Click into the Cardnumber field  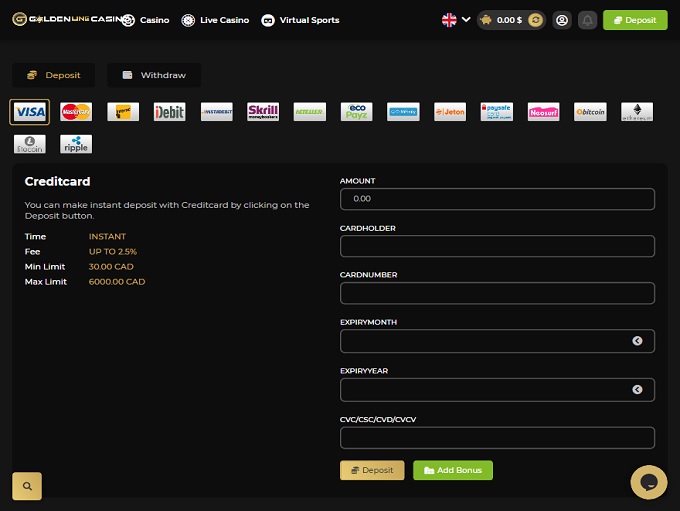[x=497, y=293]
